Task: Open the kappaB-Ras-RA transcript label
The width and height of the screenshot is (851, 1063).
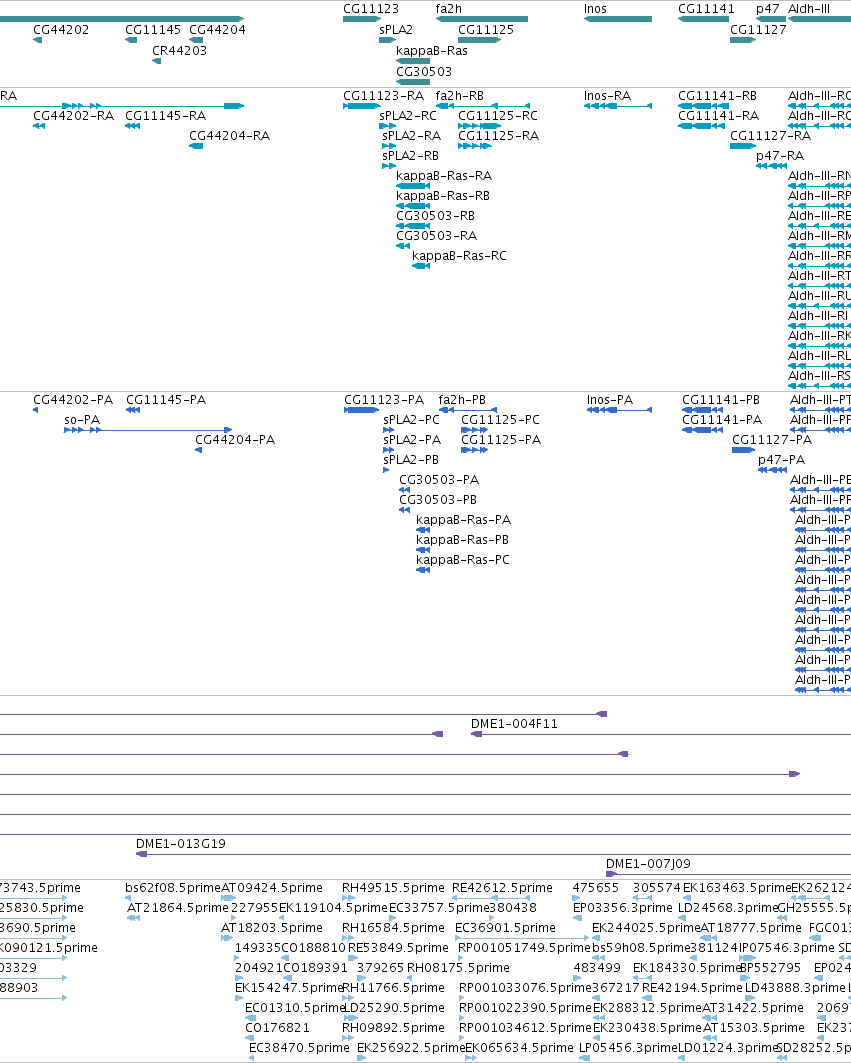Action: point(444,176)
